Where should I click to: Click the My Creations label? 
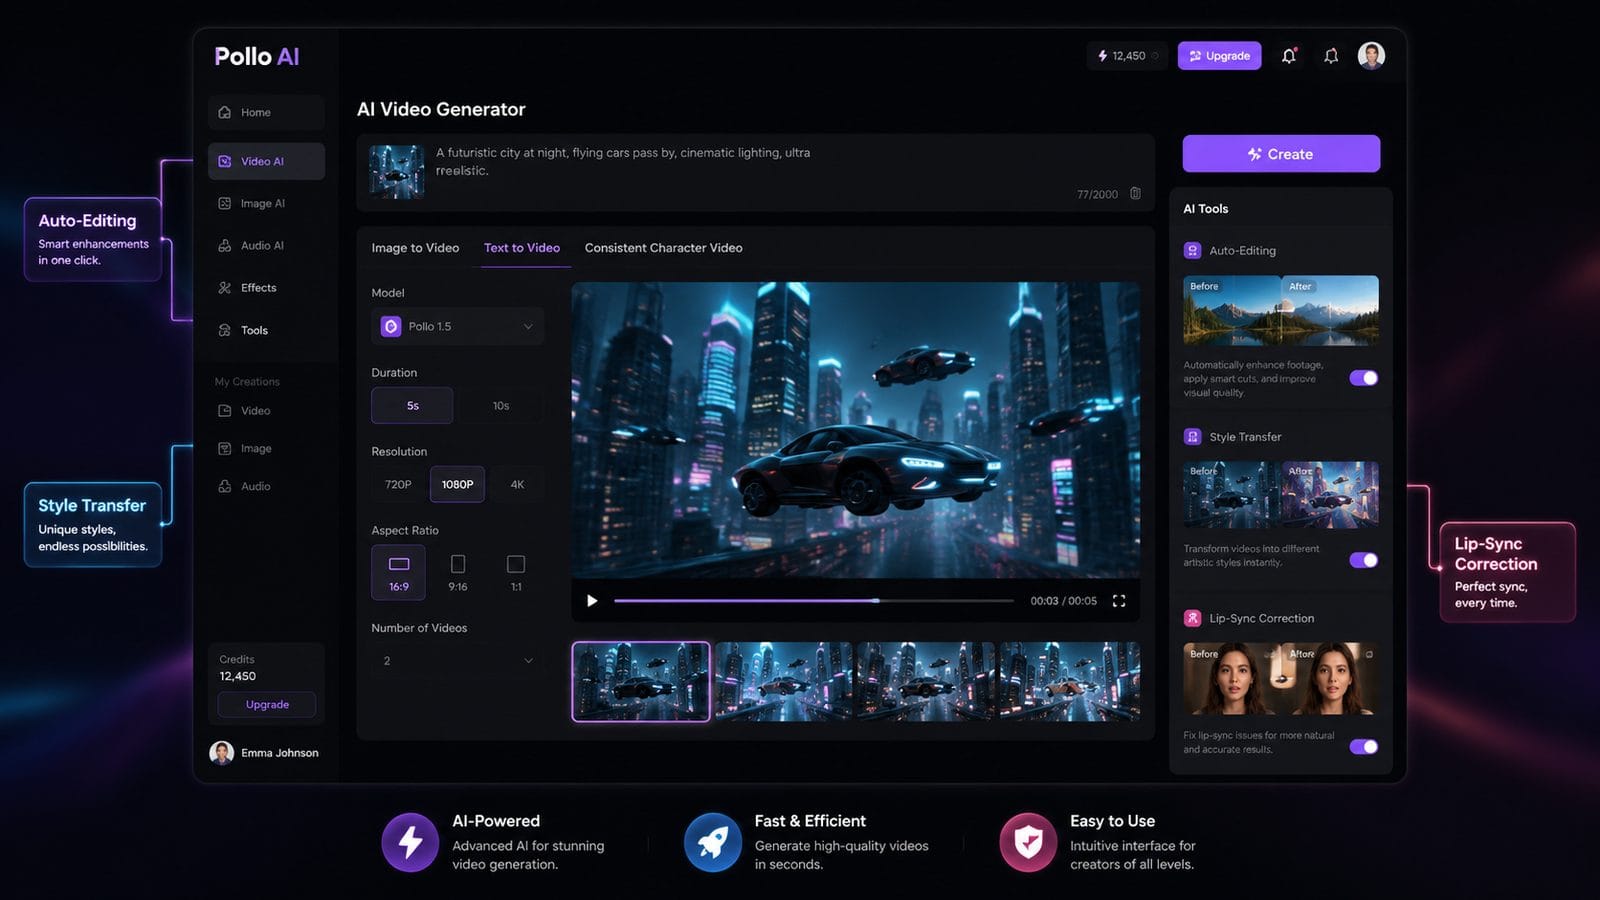247,382
